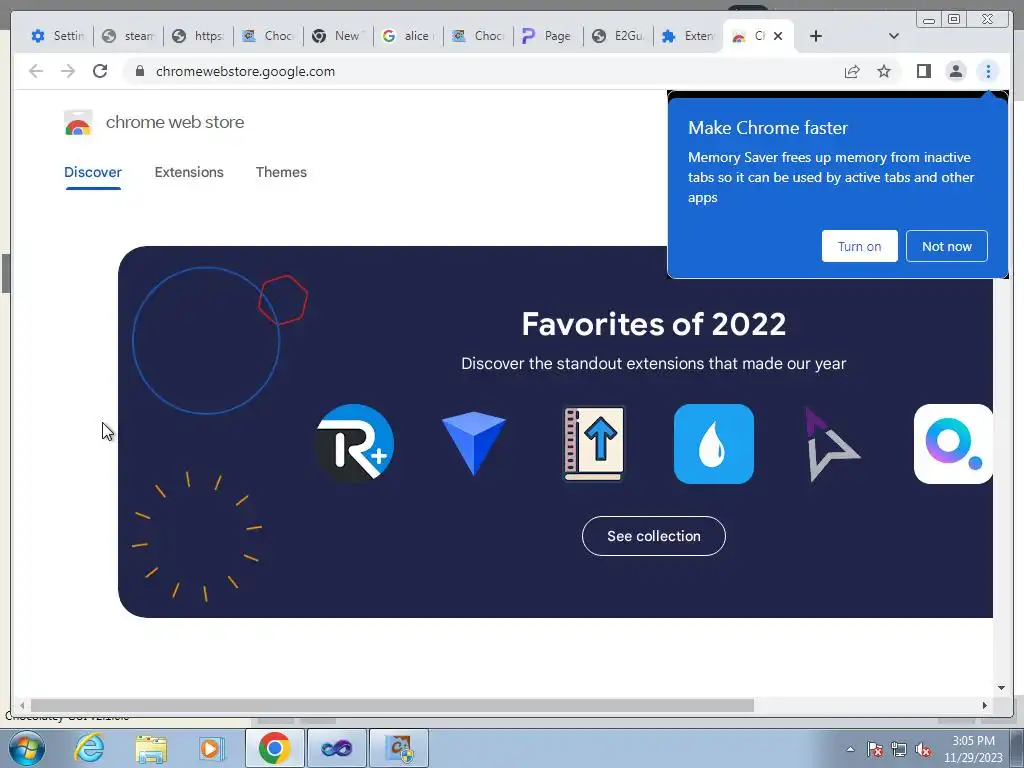This screenshot has width=1024, height=768.
Task: Share this page using the share icon
Action: click(852, 71)
